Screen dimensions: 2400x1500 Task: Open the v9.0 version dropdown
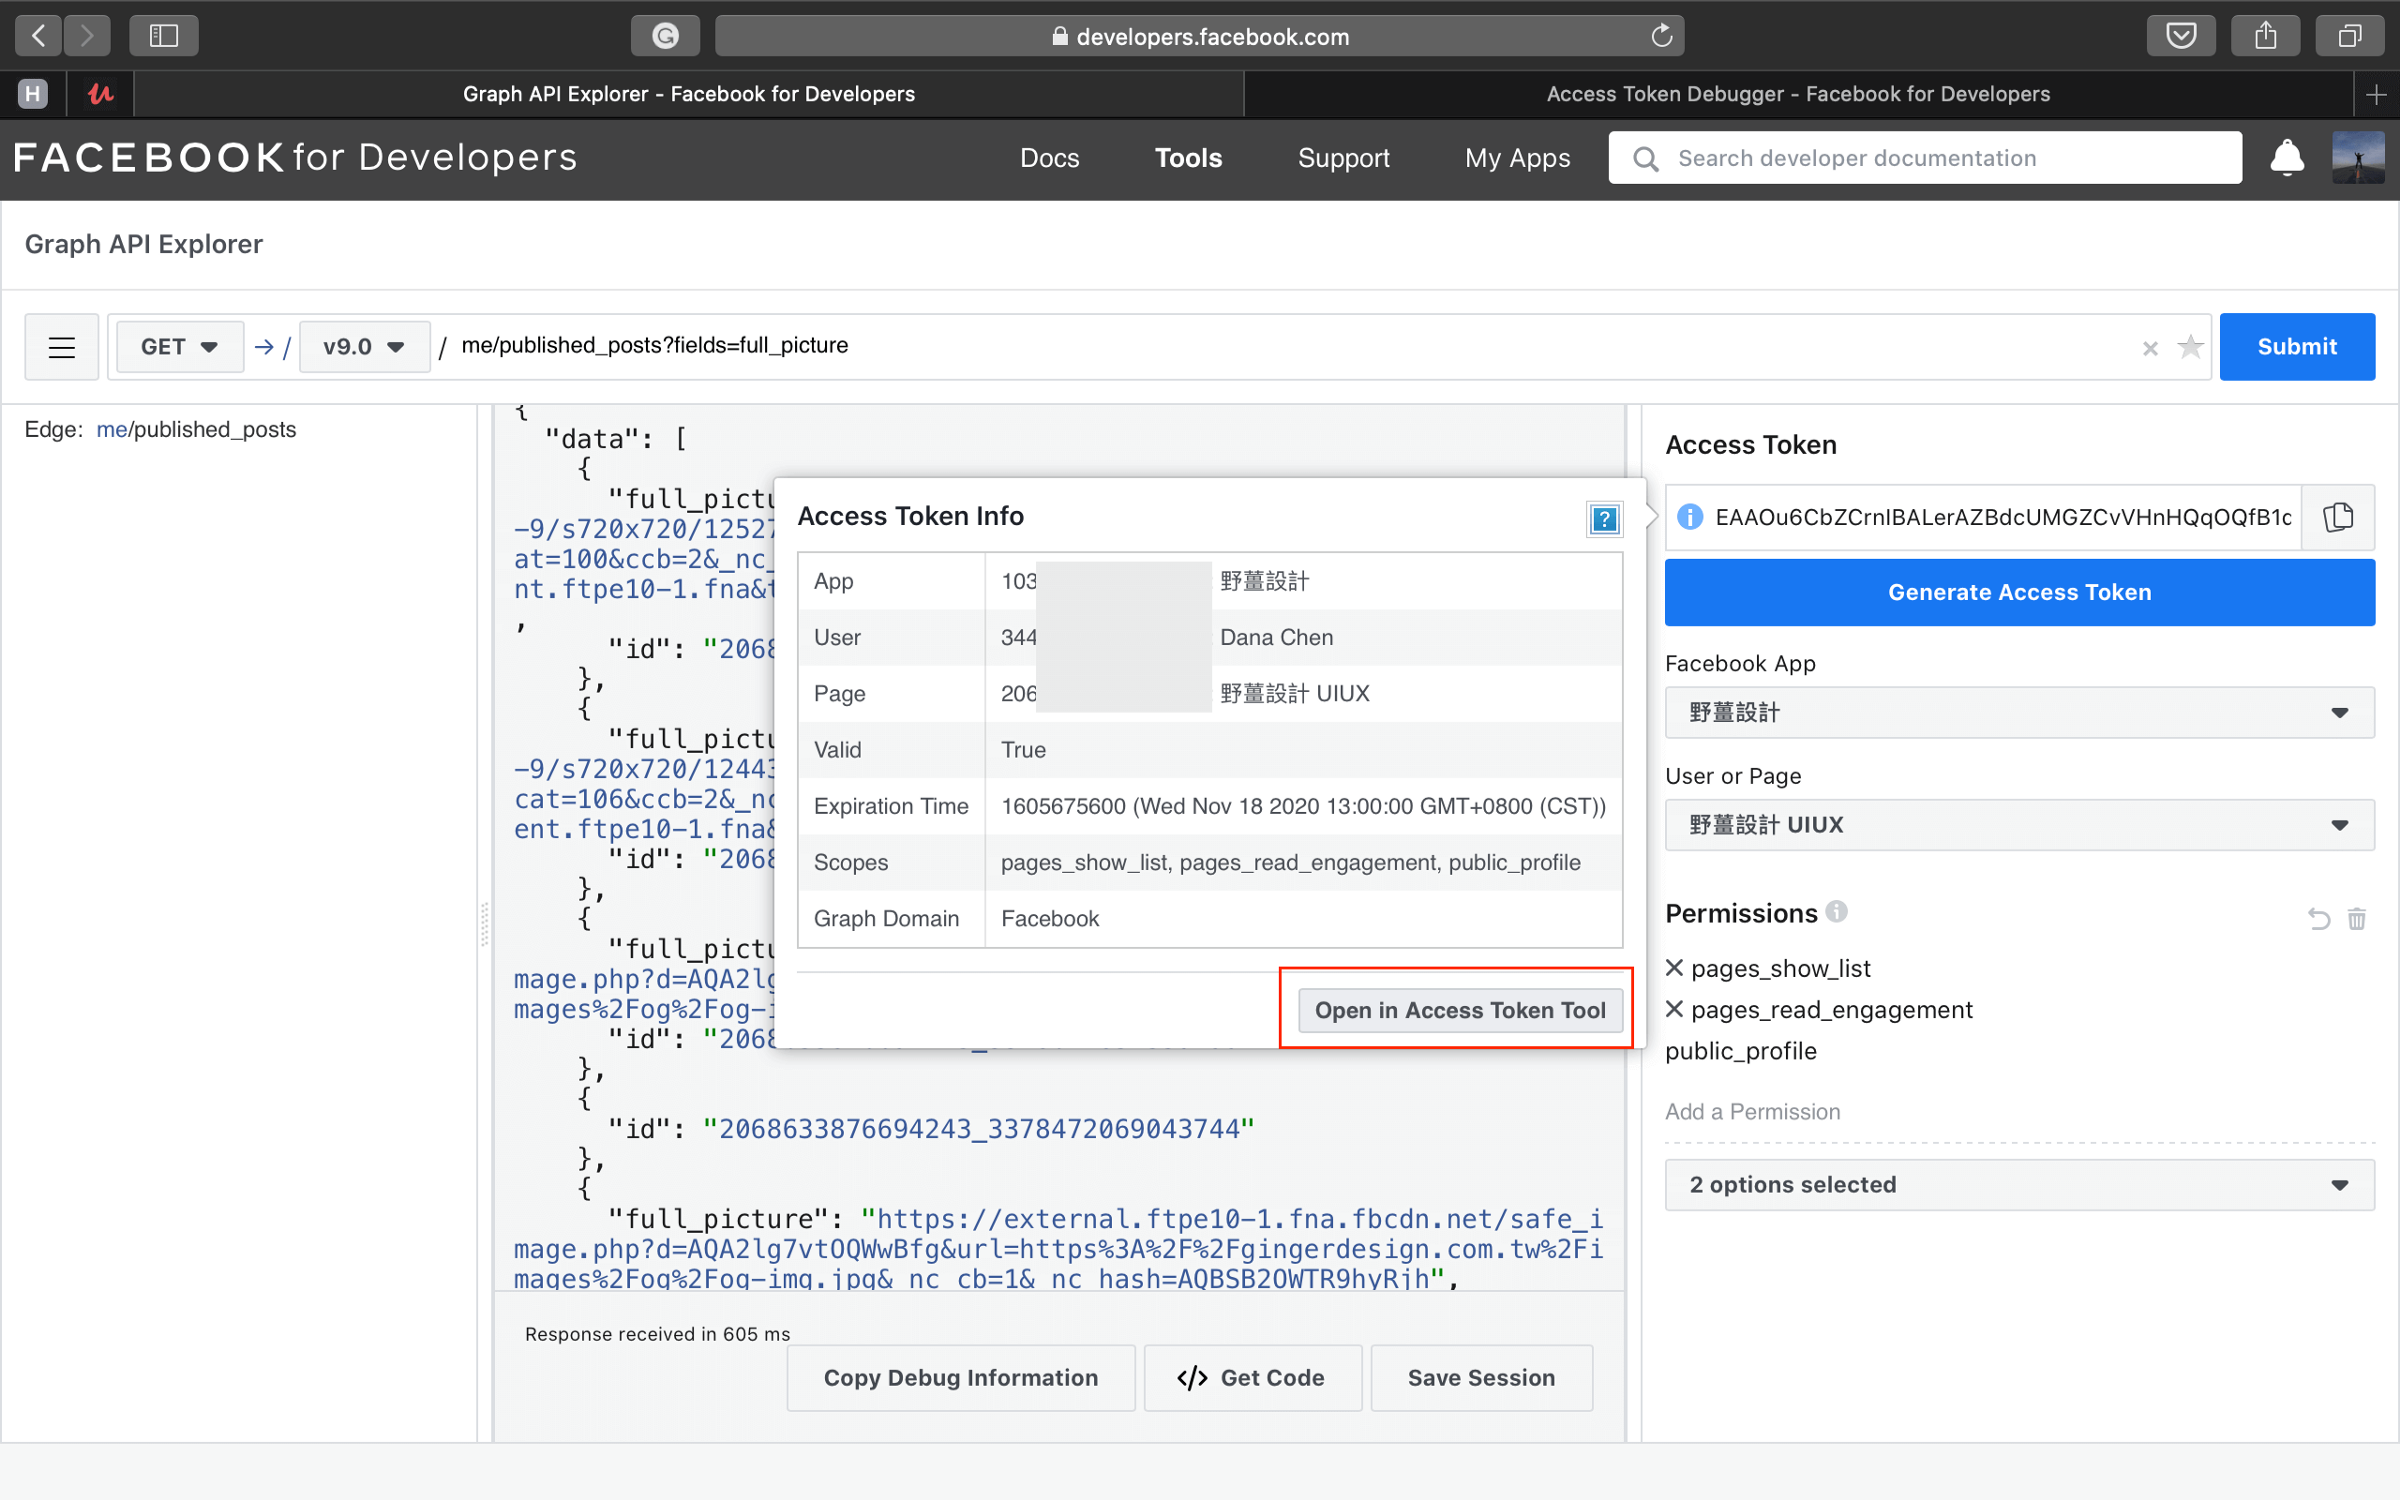364,347
